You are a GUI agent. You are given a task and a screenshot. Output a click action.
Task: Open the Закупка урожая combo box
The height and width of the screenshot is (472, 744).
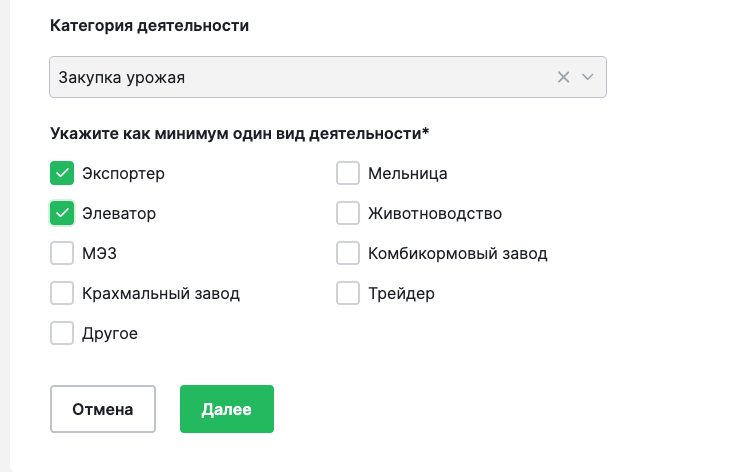tap(328, 77)
